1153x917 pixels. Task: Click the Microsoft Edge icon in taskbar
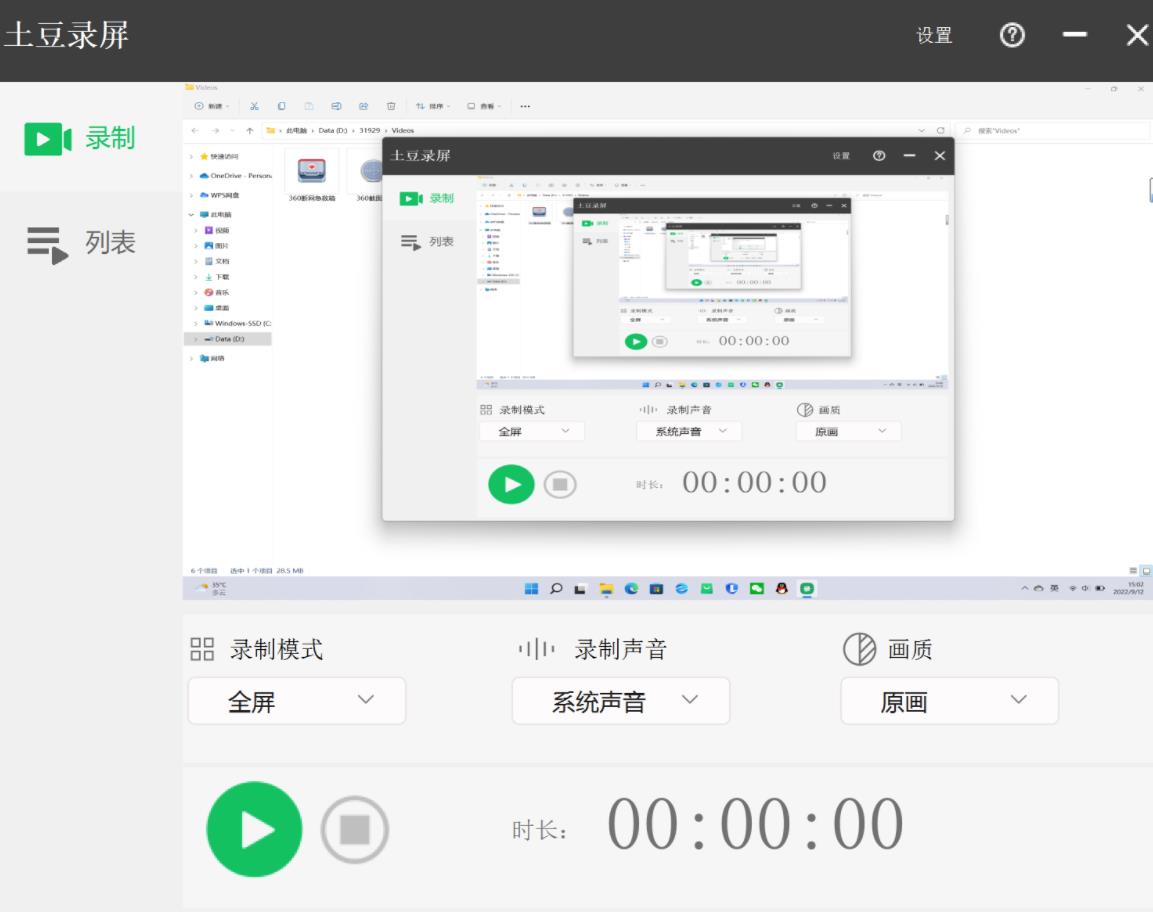coord(631,588)
